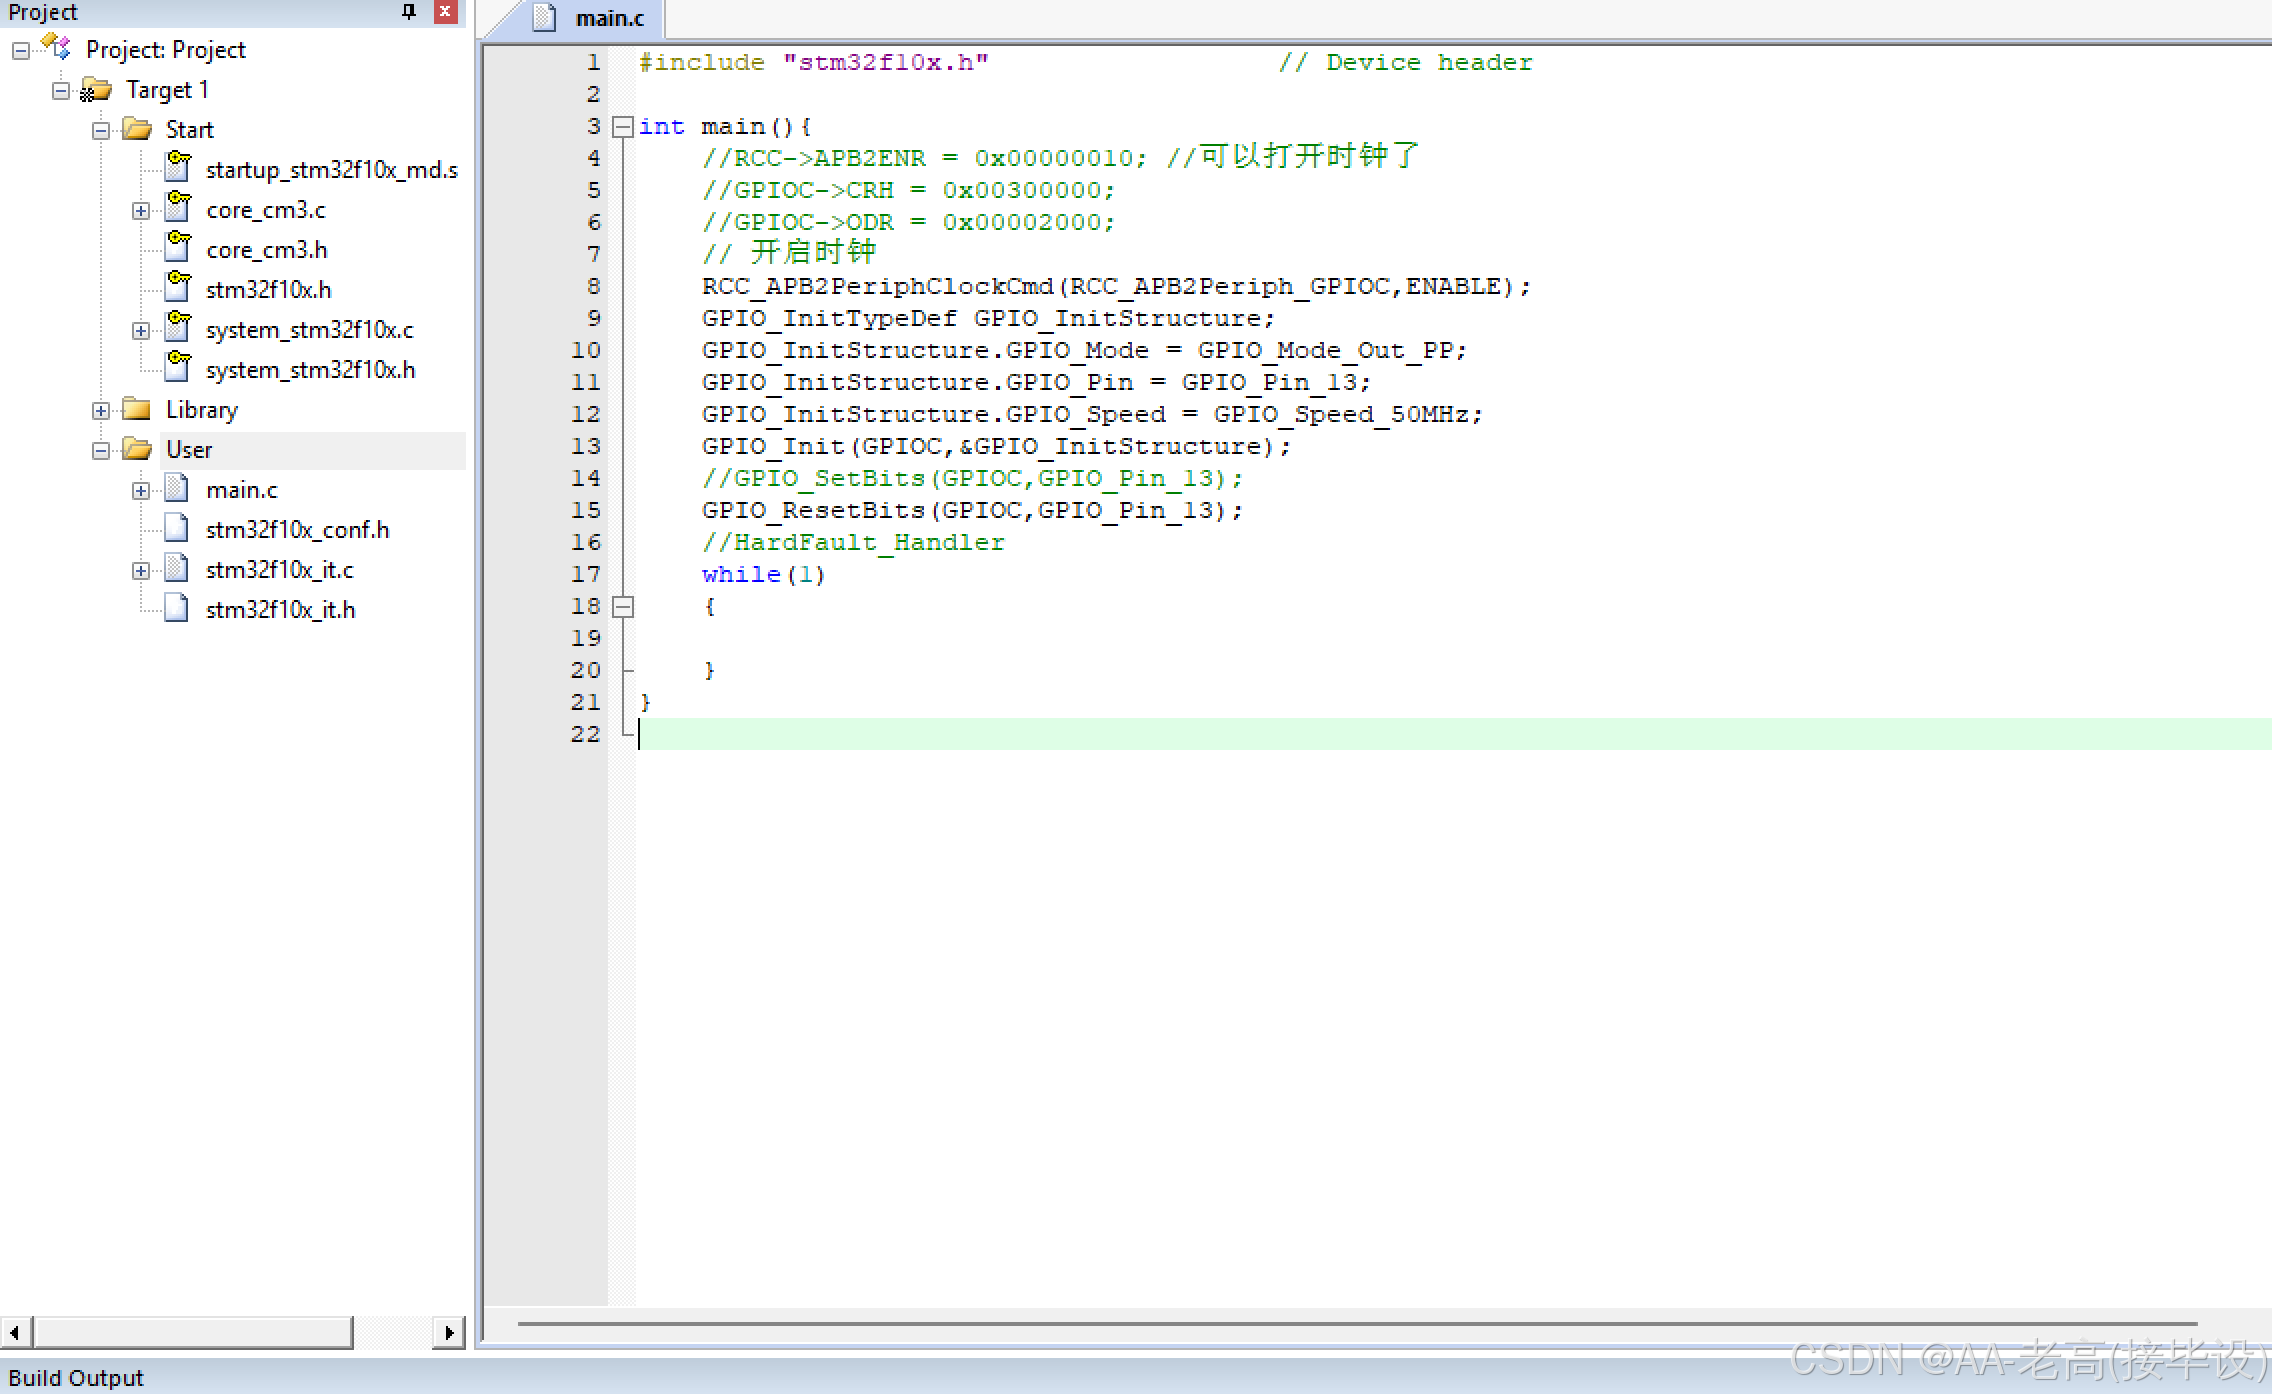Select the Target 1 label
The height and width of the screenshot is (1398, 2272).
(167, 90)
